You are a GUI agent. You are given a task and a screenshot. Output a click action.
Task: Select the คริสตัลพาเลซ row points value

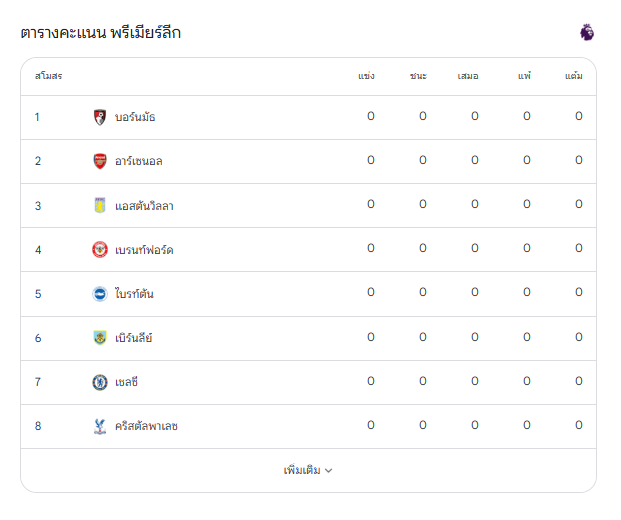pyautogui.click(x=579, y=425)
